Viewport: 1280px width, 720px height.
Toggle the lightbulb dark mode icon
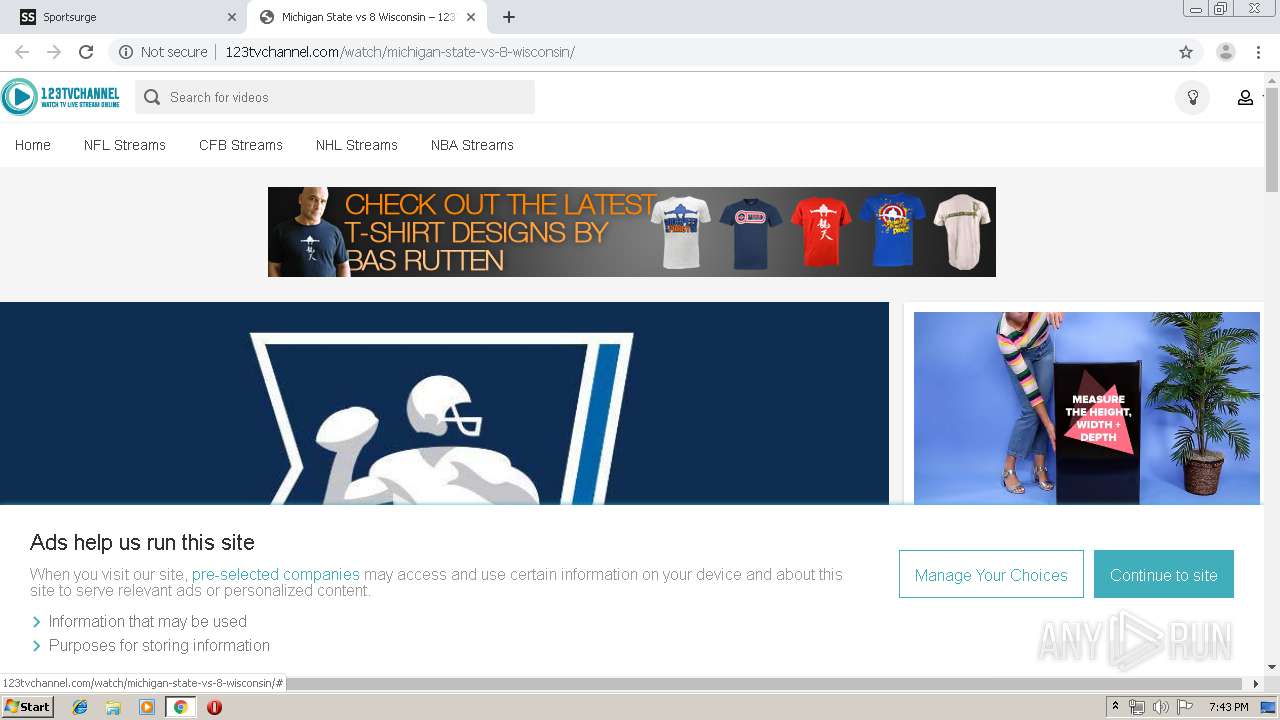pyautogui.click(x=1192, y=97)
